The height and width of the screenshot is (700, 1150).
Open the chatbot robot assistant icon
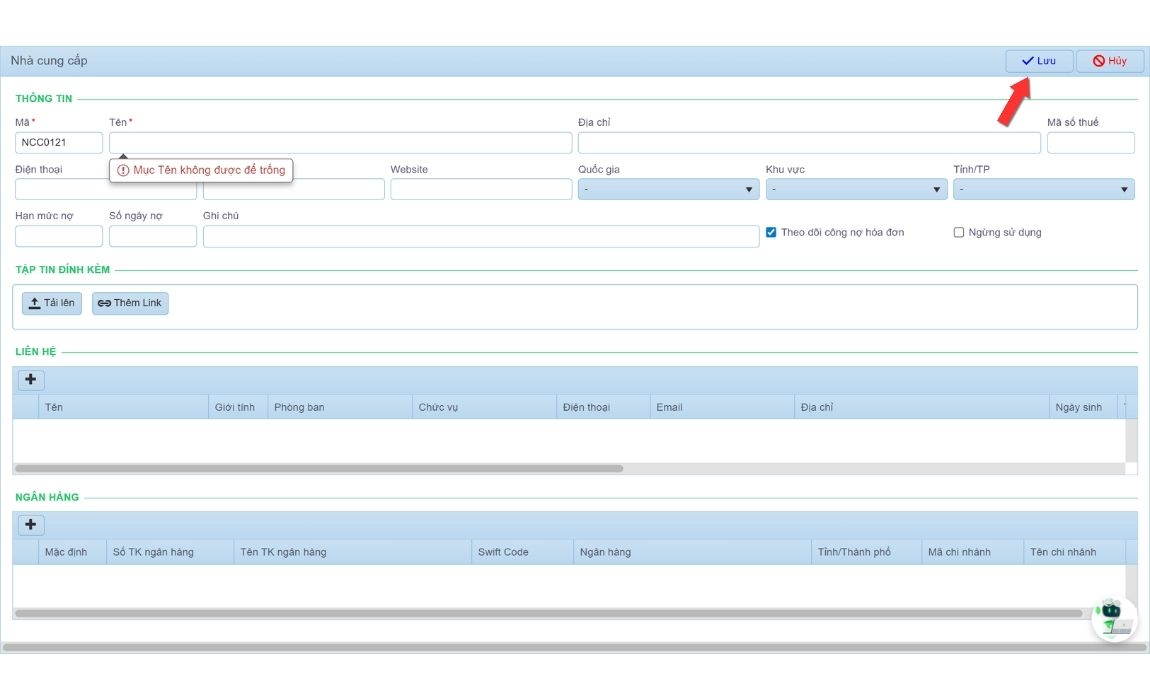[1113, 618]
